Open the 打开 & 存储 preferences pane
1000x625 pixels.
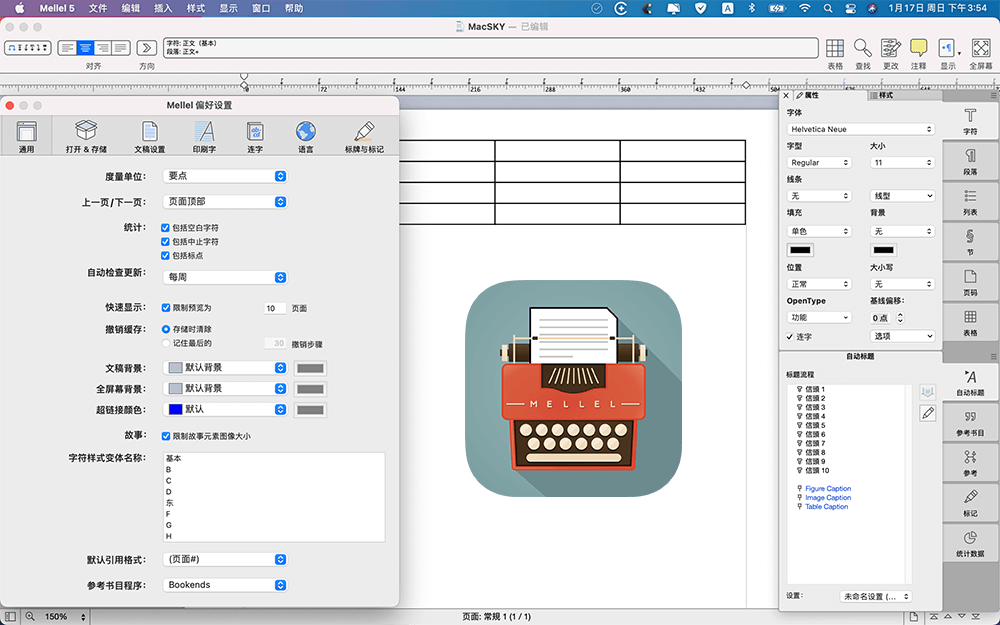point(86,136)
